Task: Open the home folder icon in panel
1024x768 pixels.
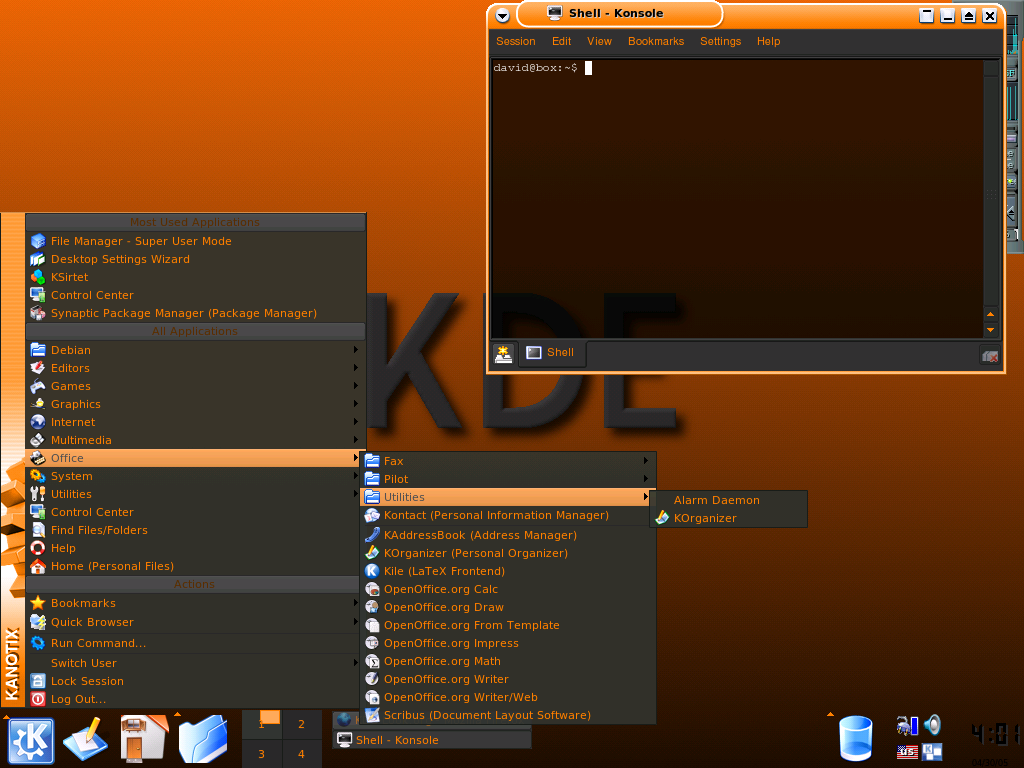Action: tap(144, 739)
